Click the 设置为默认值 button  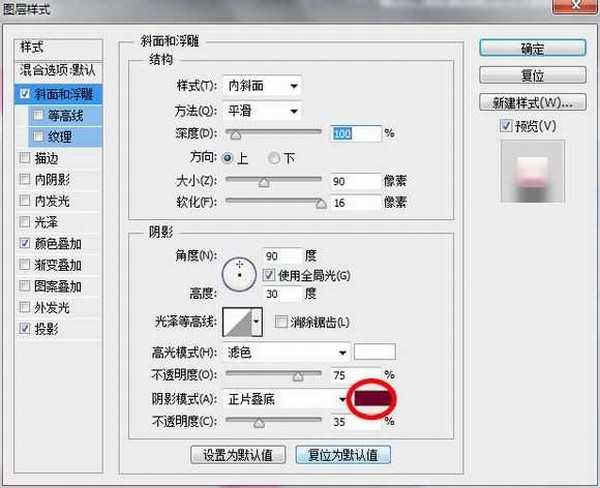click(x=238, y=455)
